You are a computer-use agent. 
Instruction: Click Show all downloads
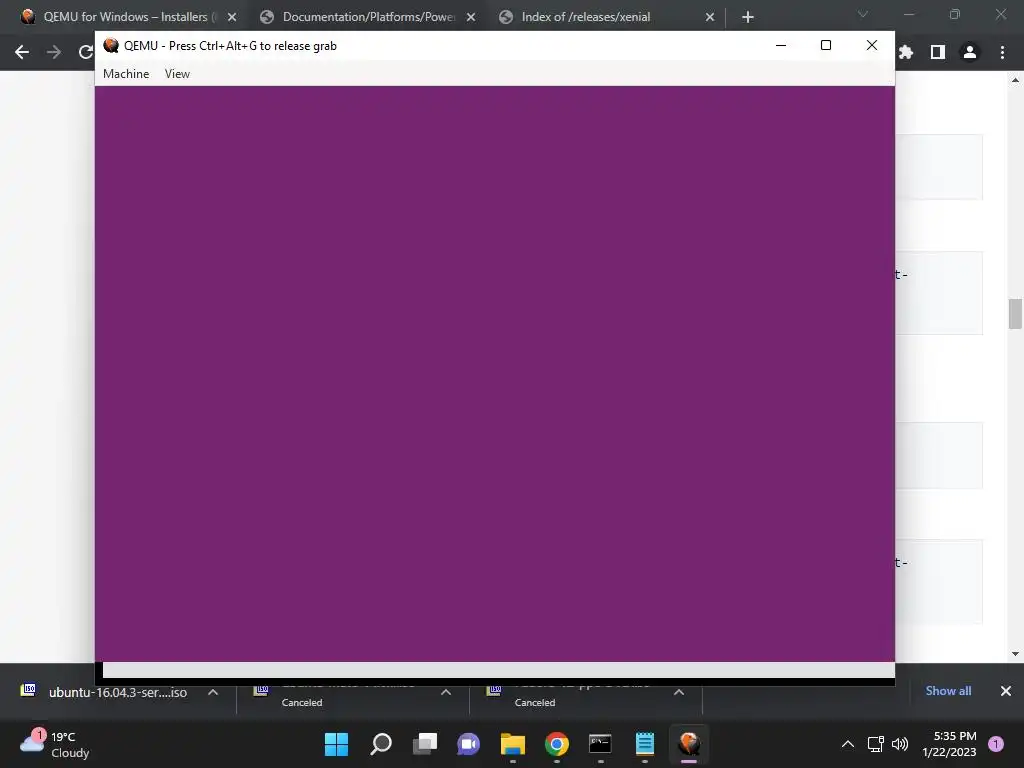[x=948, y=691]
